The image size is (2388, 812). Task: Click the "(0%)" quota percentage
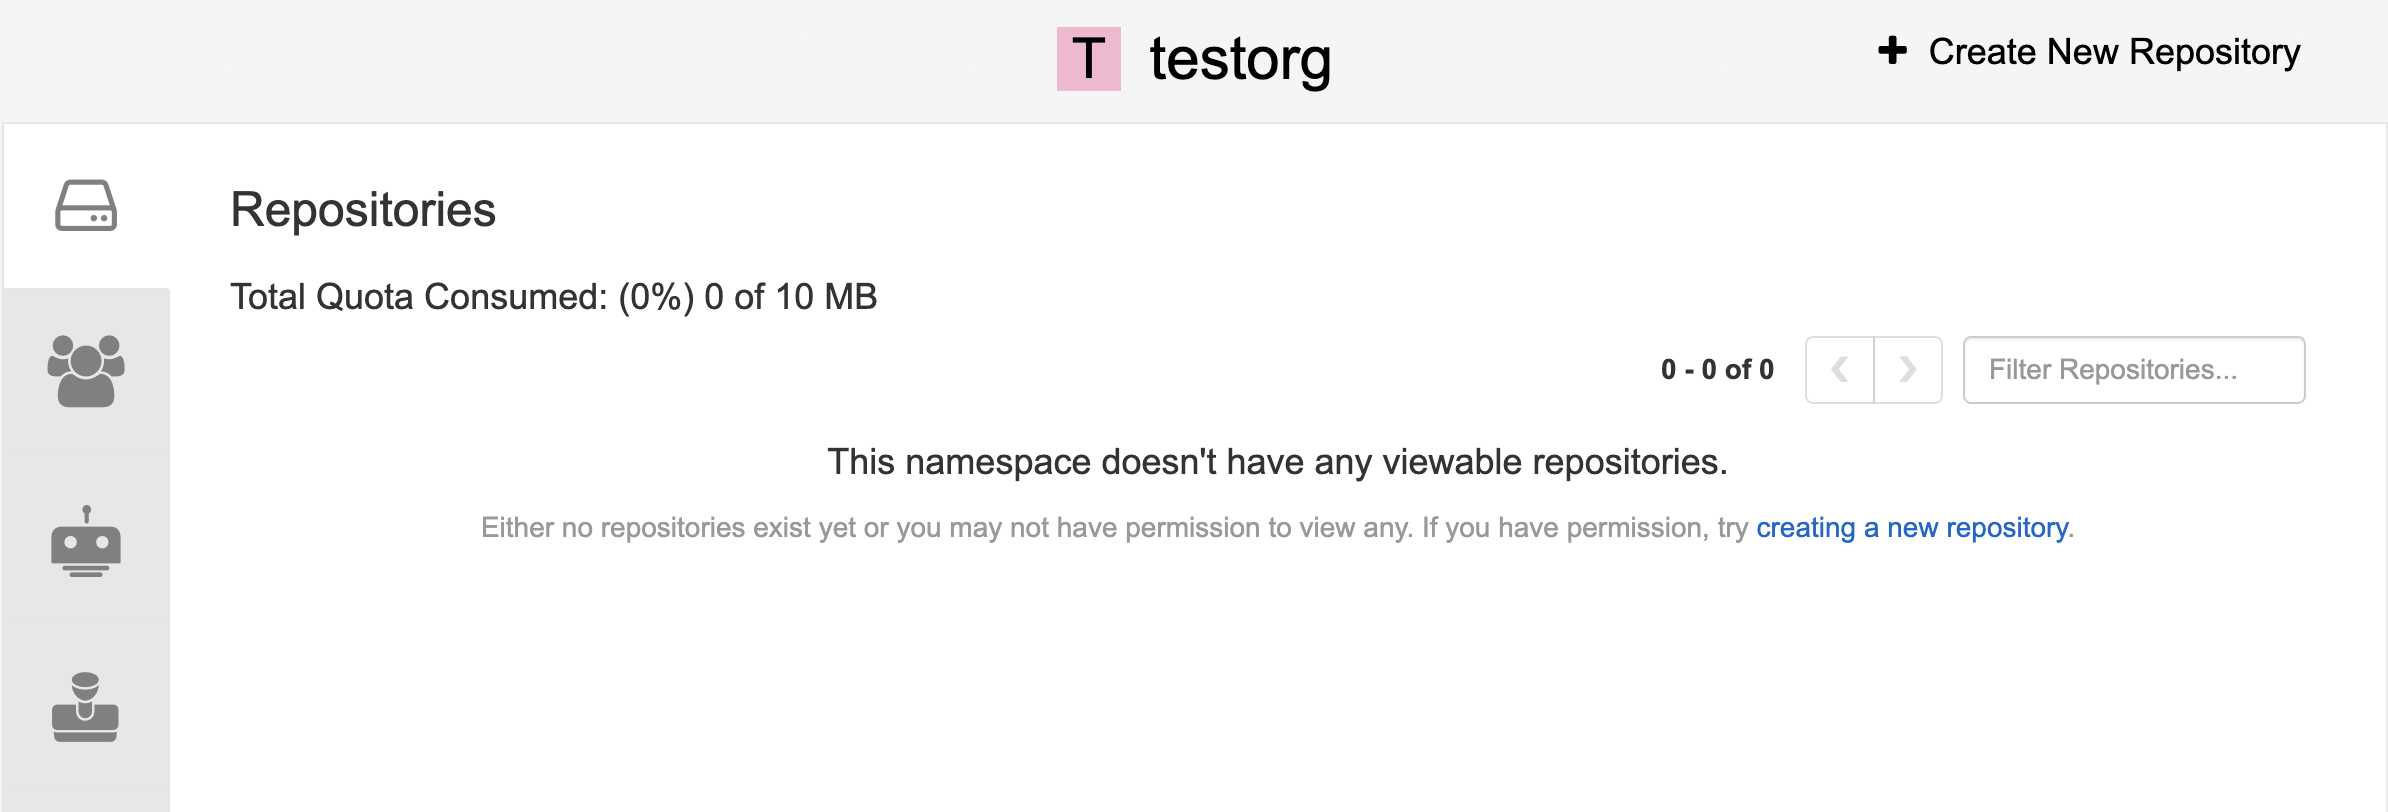(656, 297)
